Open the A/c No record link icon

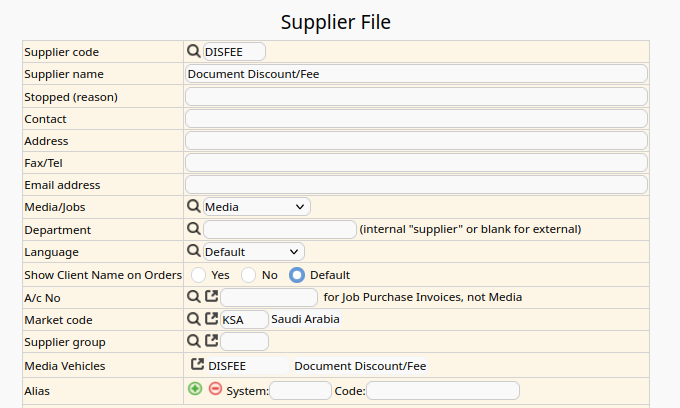tap(211, 297)
